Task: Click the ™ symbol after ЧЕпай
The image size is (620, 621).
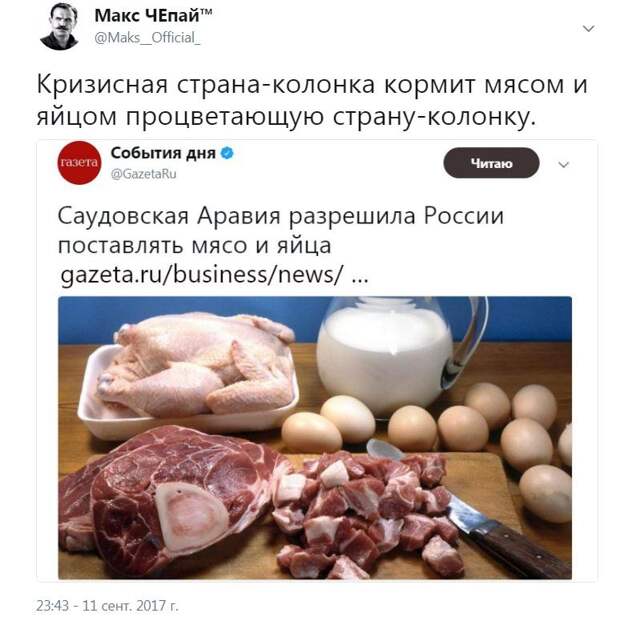Action: pyautogui.click(x=206, y=12)
